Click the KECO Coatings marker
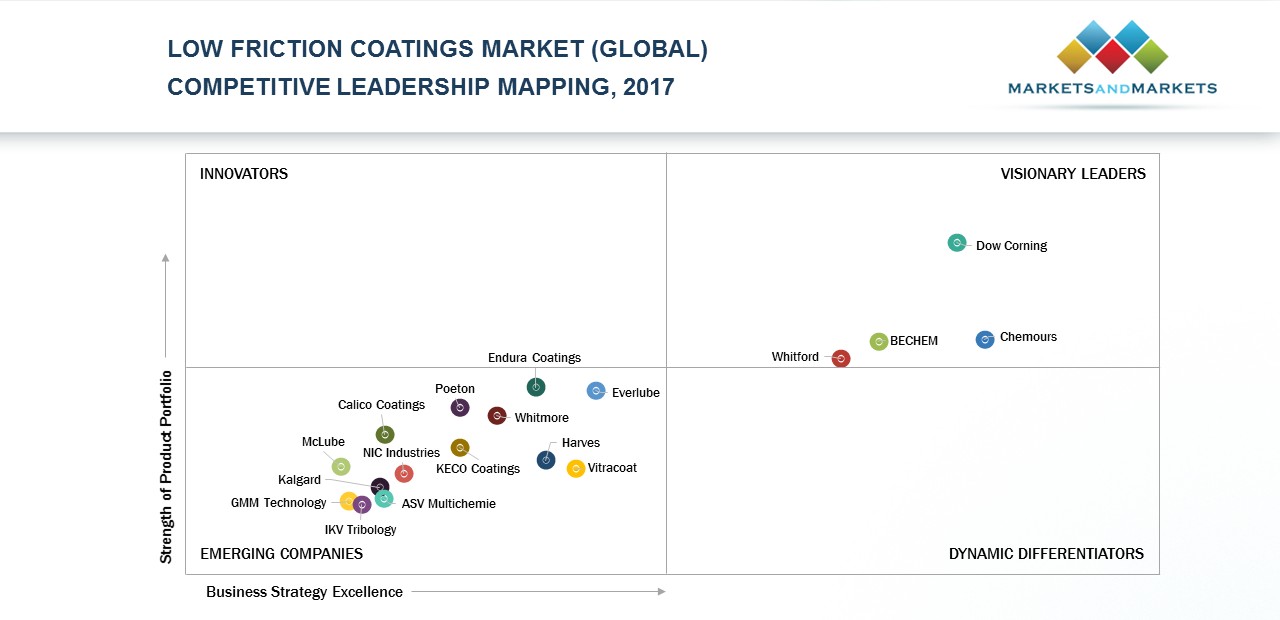Viewport: 1280px width, 620px height. (x=460, y=448)
